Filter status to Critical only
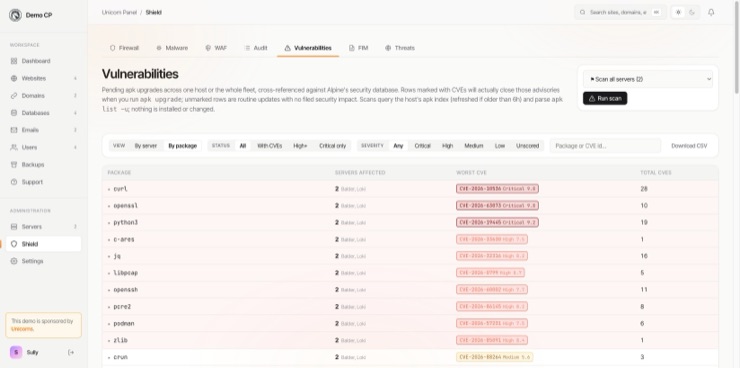The image size is (740, 368). (x=333, y=146)
